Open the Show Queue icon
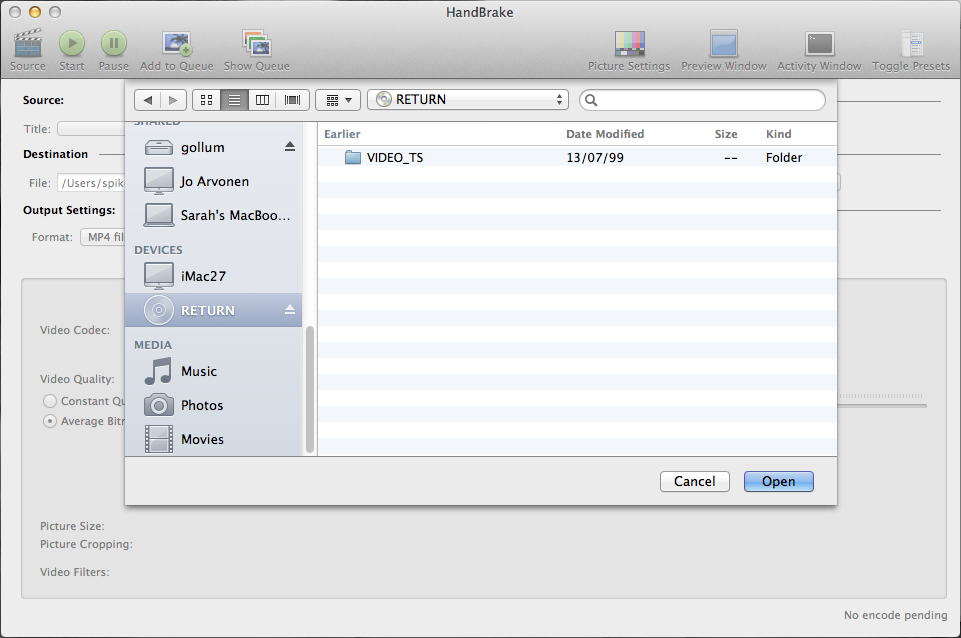This screenshot has height=638, width=961. coord(256,44)
